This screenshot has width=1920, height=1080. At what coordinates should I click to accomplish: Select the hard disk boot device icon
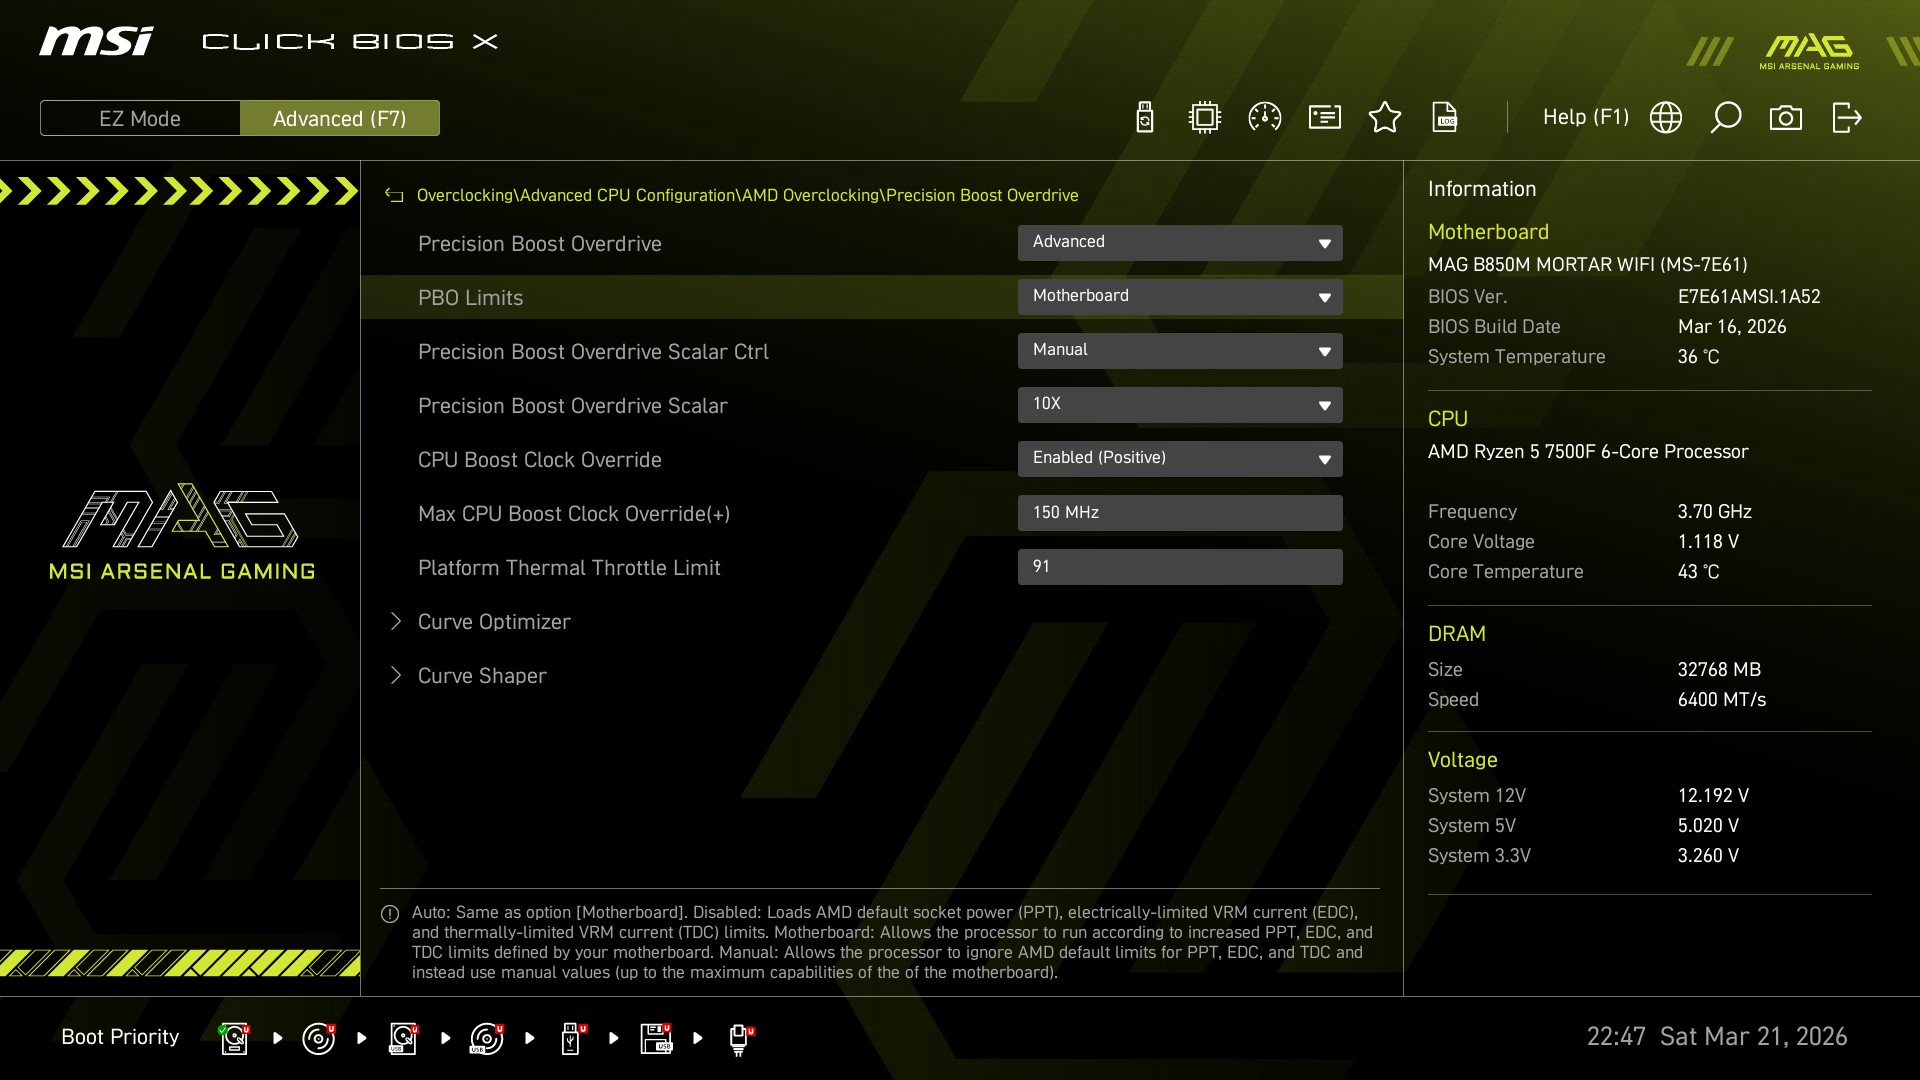coord(234,1038)
